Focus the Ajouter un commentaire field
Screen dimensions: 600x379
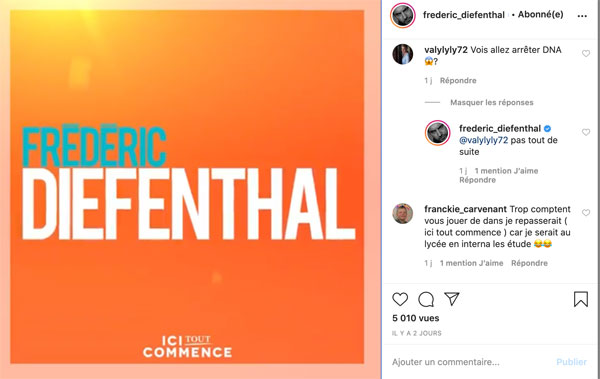471,362
